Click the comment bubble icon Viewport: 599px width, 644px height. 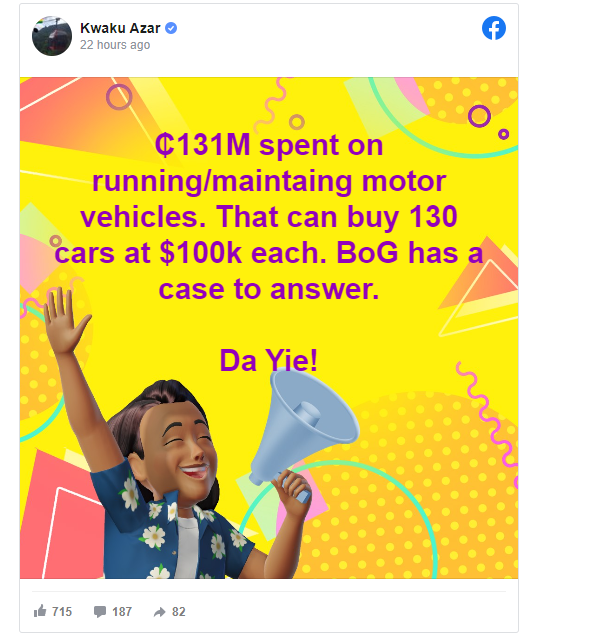[100, 612]
